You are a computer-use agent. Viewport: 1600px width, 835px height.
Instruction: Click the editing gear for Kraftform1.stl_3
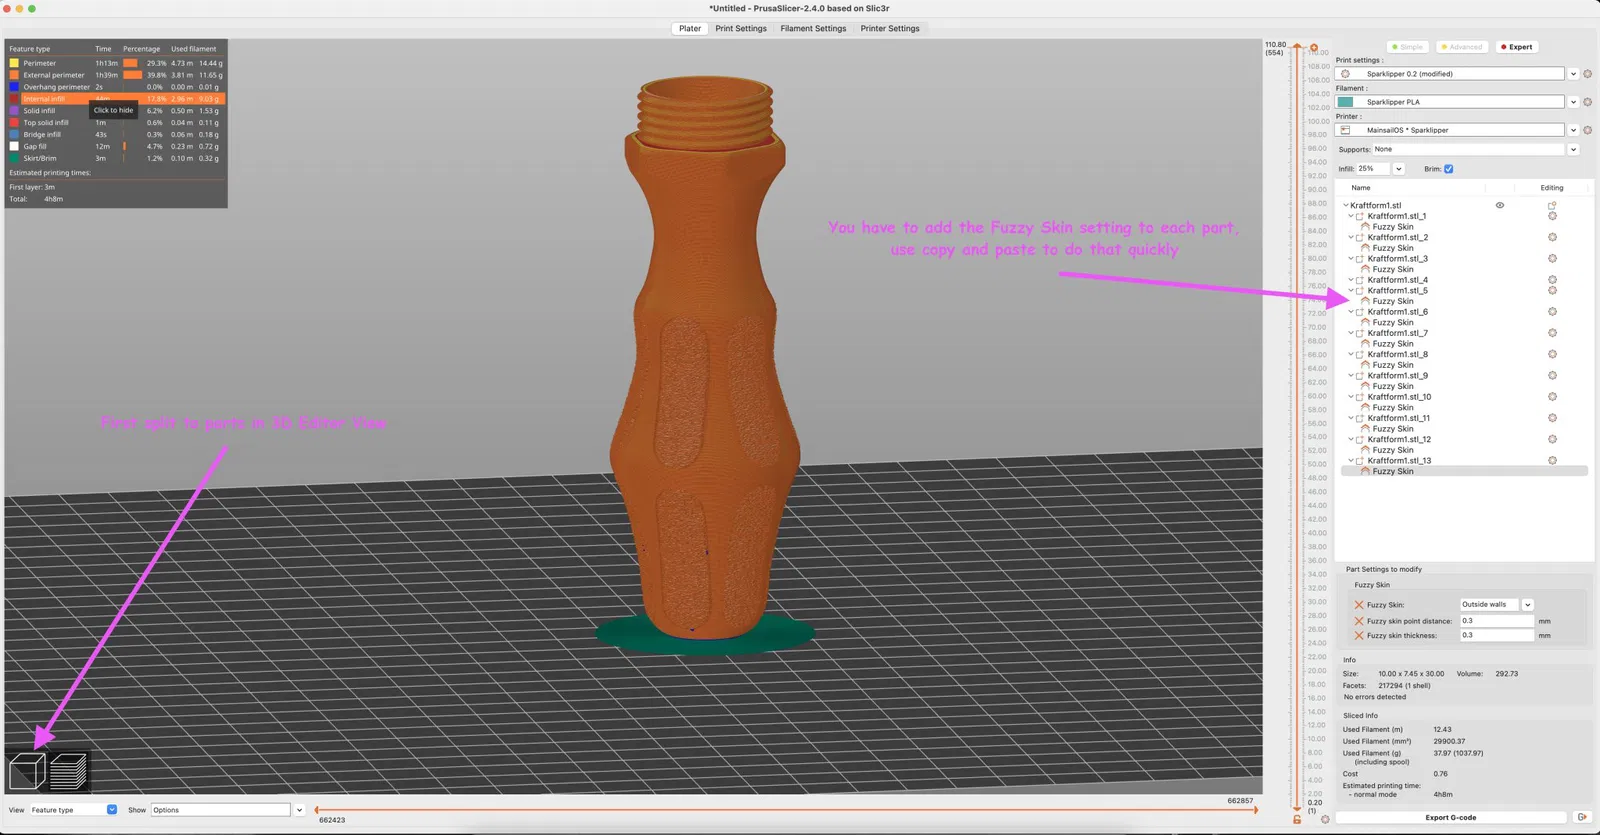tap(1552, 258)
